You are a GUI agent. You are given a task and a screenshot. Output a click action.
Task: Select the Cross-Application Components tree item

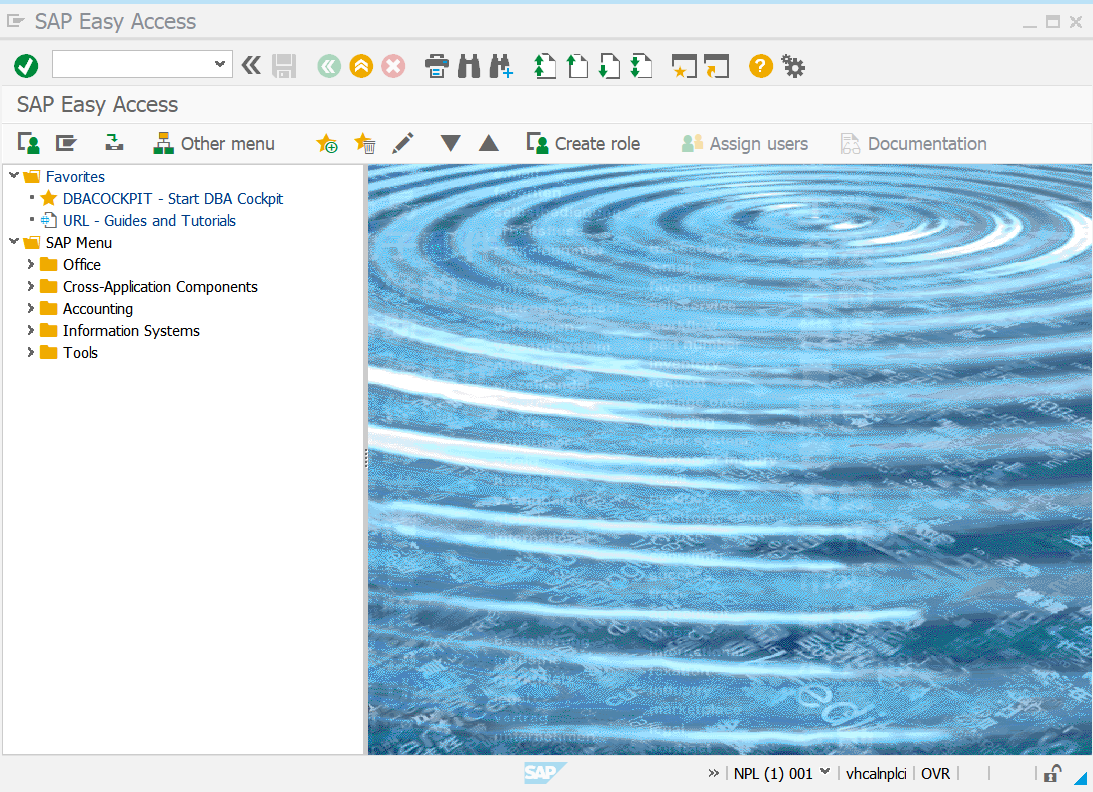pyautogui.click(x=160, y=287)
